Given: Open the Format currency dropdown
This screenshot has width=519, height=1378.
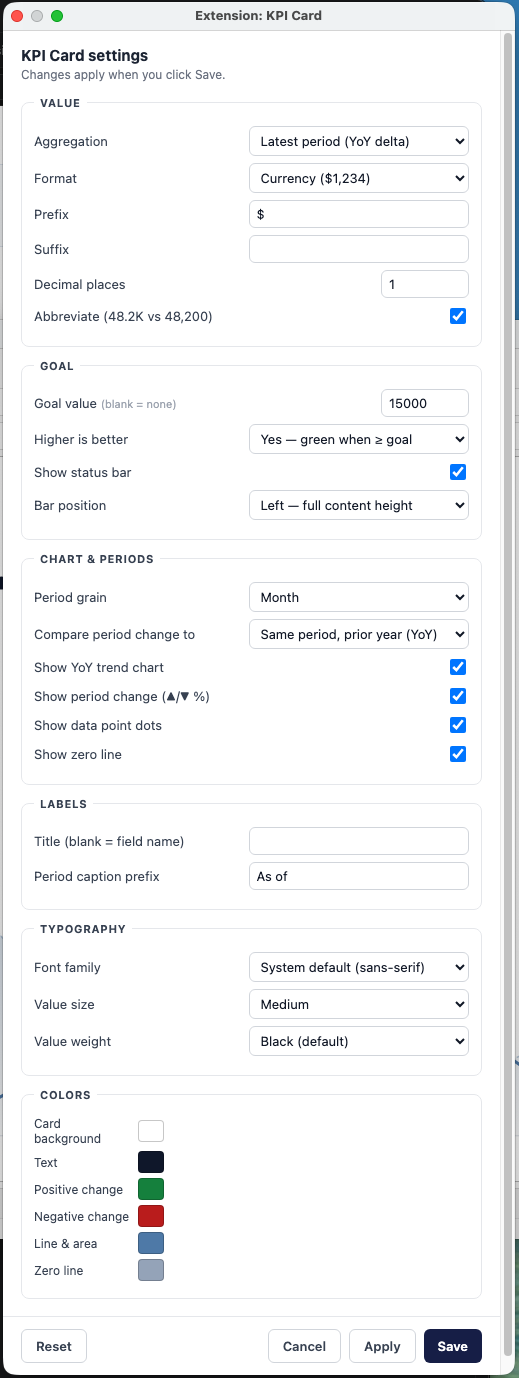Looking at the screenshot, I should (x=358, y=178).
